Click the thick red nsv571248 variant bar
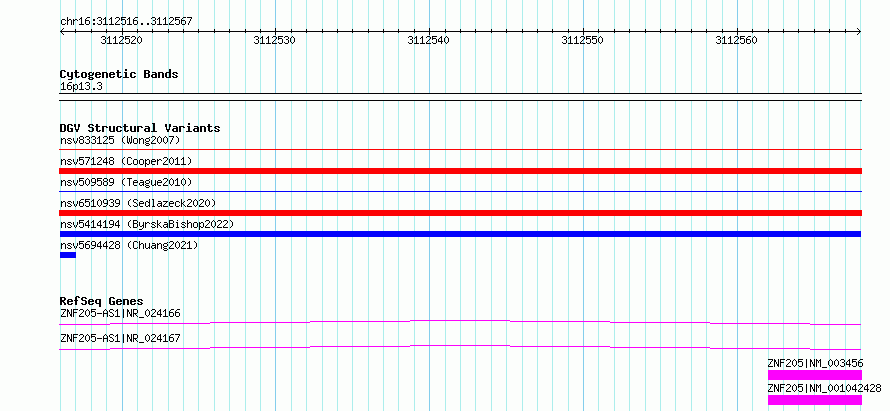 tap(461, 171)
